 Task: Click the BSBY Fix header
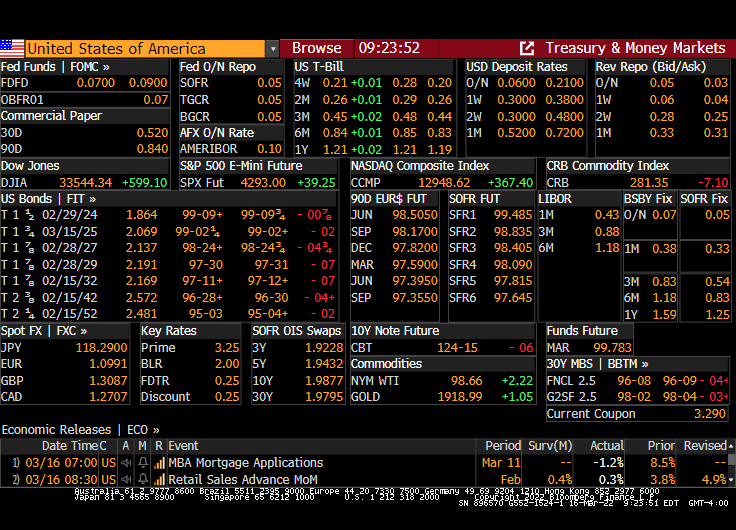(649, 199)
